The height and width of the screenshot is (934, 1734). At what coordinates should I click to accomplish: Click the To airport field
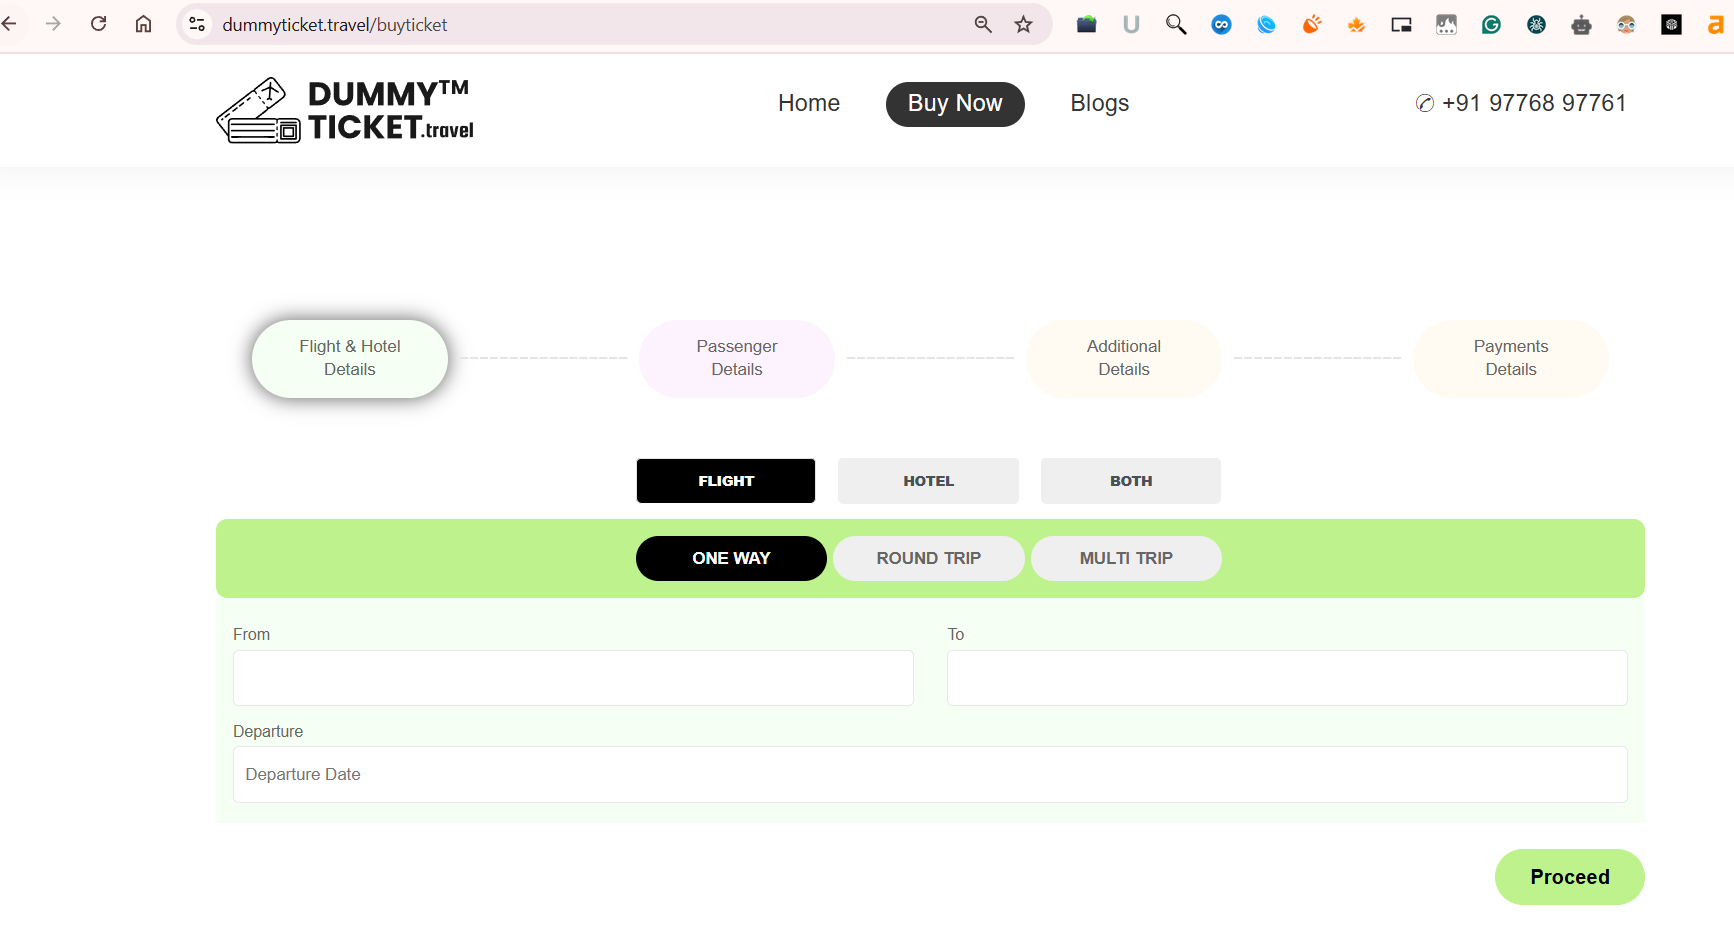coord(1287,678)
